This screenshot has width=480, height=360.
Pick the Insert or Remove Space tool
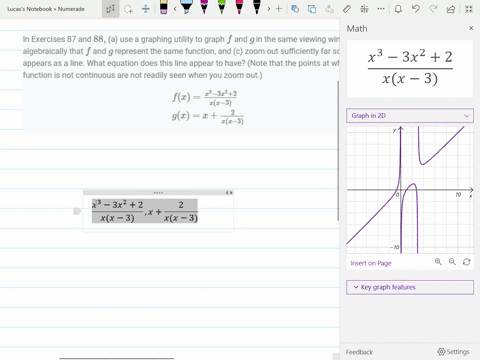click(x=146, y=9)
